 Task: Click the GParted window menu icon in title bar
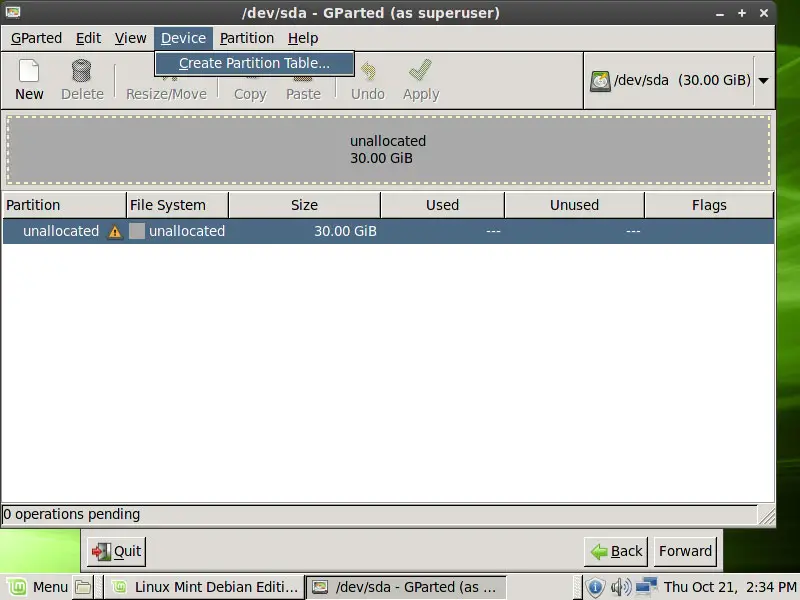(x=13, y=12)
